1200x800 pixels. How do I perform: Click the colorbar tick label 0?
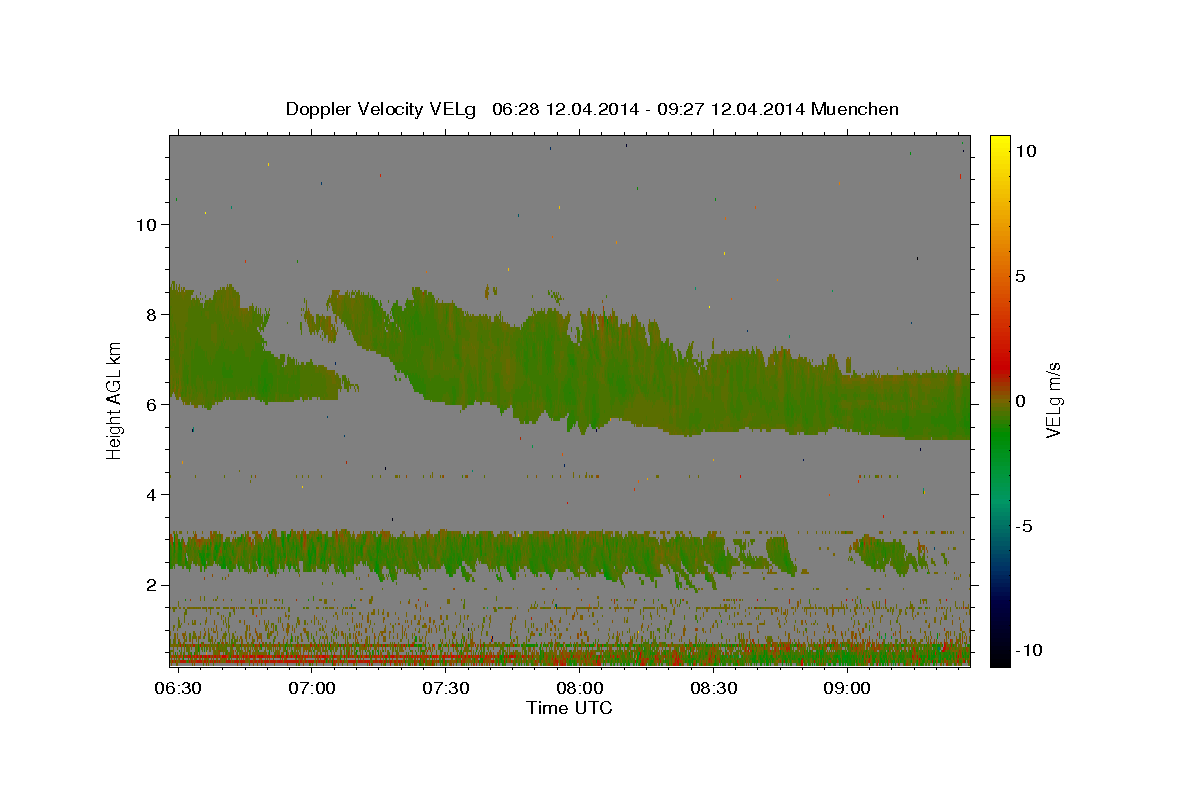1021,401
